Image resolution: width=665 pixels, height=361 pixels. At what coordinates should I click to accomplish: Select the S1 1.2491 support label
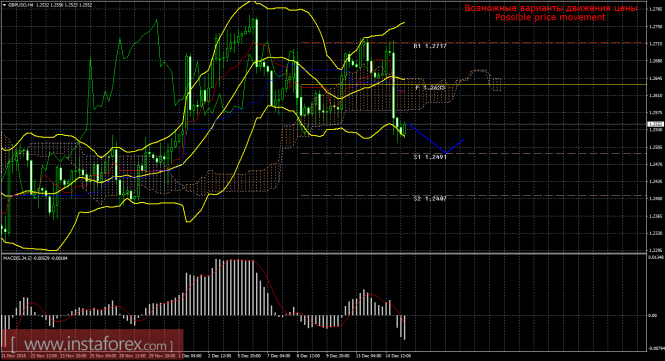click(x=430, y=157)
